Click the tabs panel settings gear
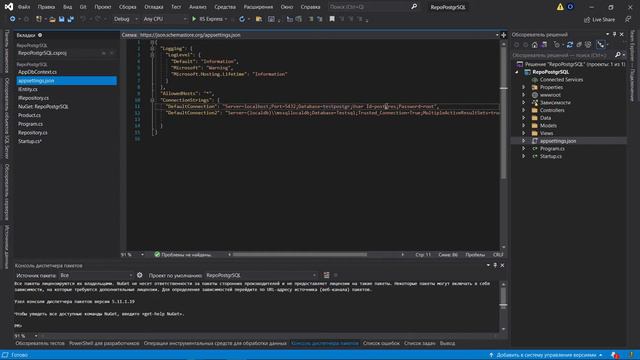The width and height of the screenshot is (640, 360). tap(40, 35)
